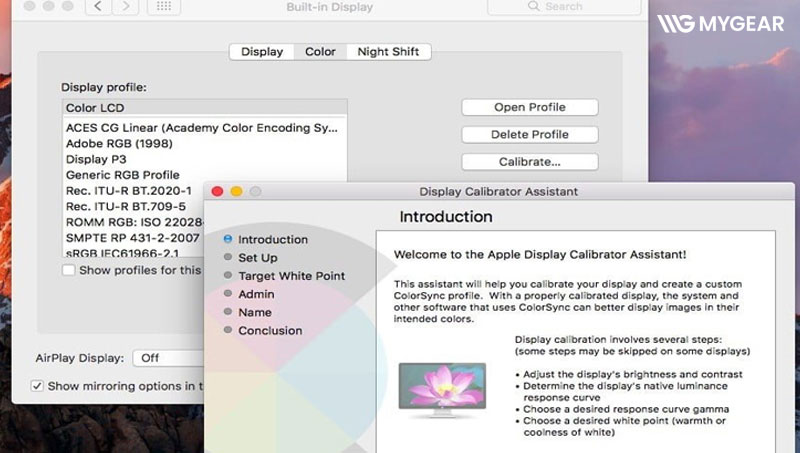Viewport: 800px width, 453px height.
Task: Select the Color tab
Action: (x=320, y=52)
